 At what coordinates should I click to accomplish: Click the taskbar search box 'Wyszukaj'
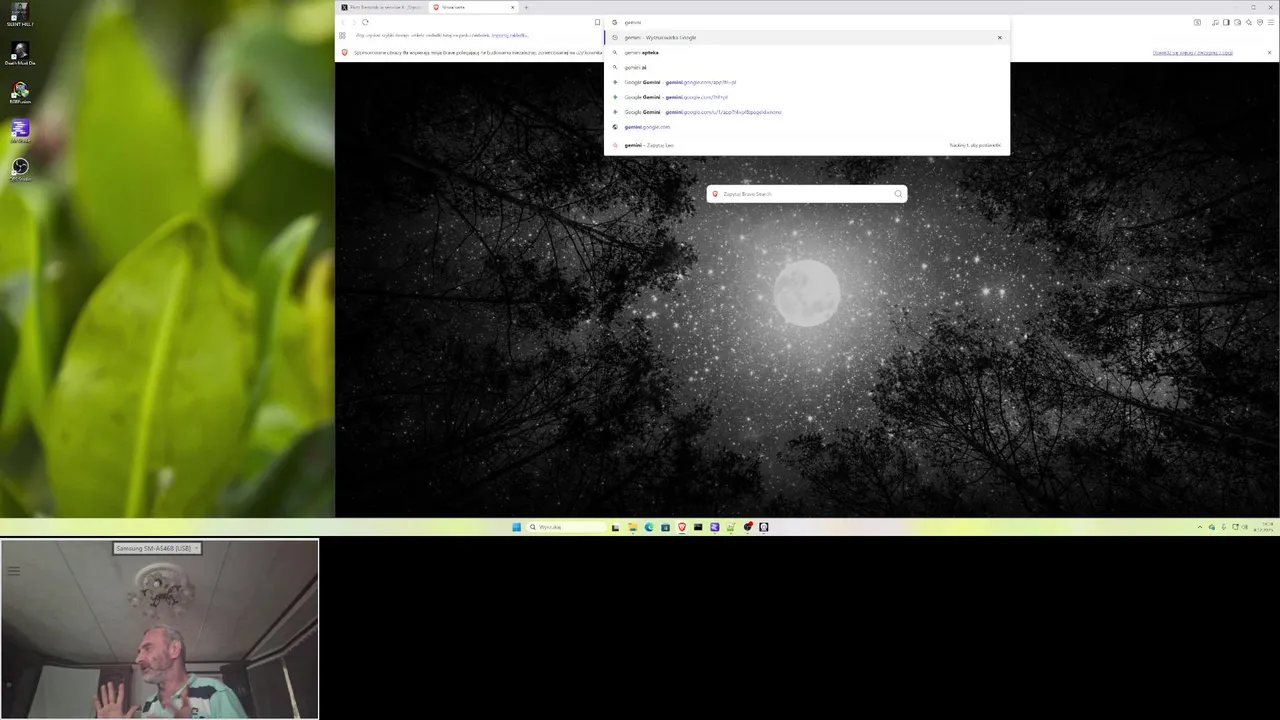pyautogui.click(x=566, y=527)
